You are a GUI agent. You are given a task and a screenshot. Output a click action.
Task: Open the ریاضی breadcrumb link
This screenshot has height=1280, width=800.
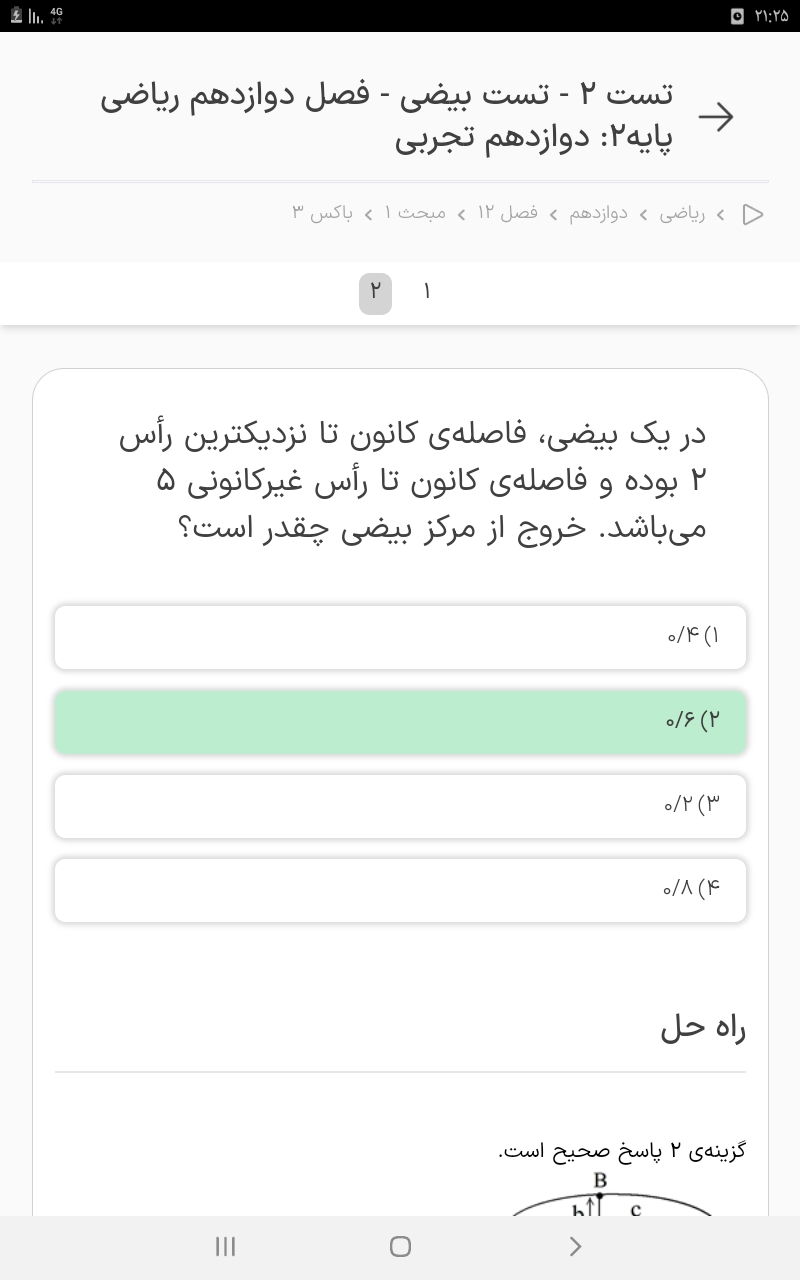pyautogui.click(x=682, y=213)
